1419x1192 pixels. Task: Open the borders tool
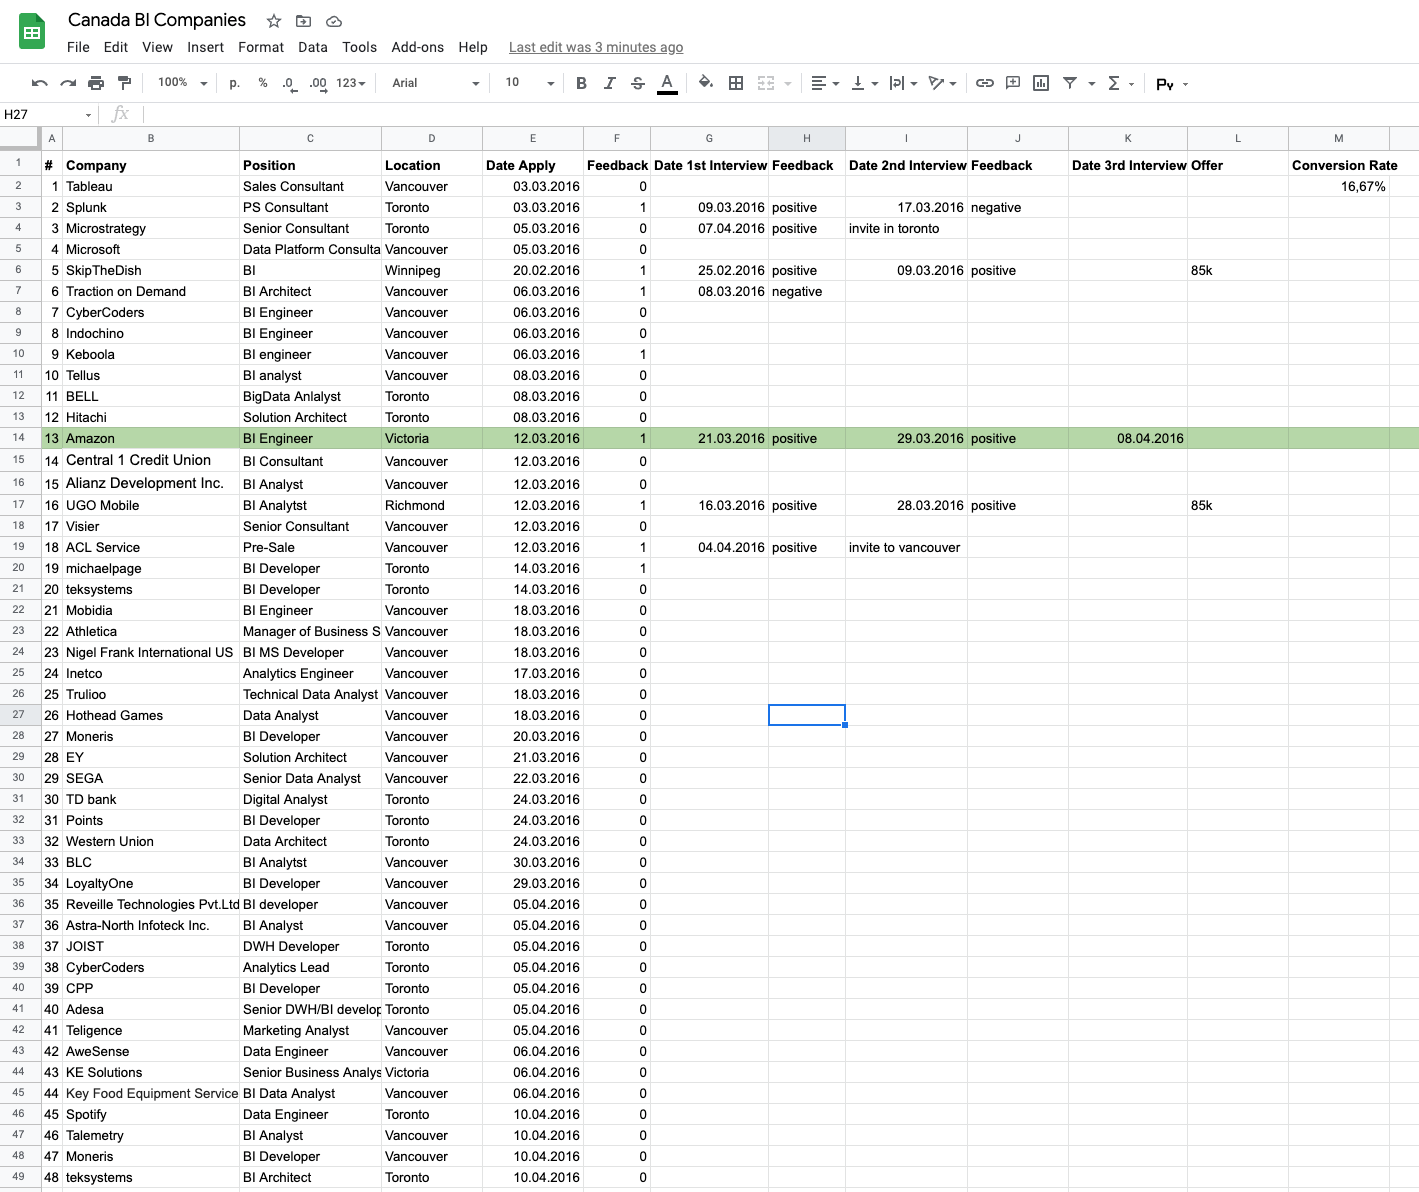tap(736, 83)
